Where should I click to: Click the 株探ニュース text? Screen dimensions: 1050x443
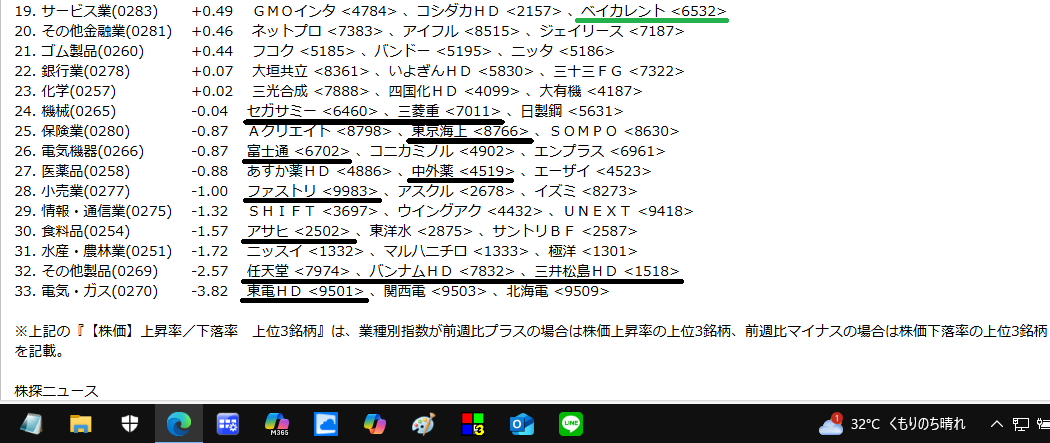click(56, 392)
